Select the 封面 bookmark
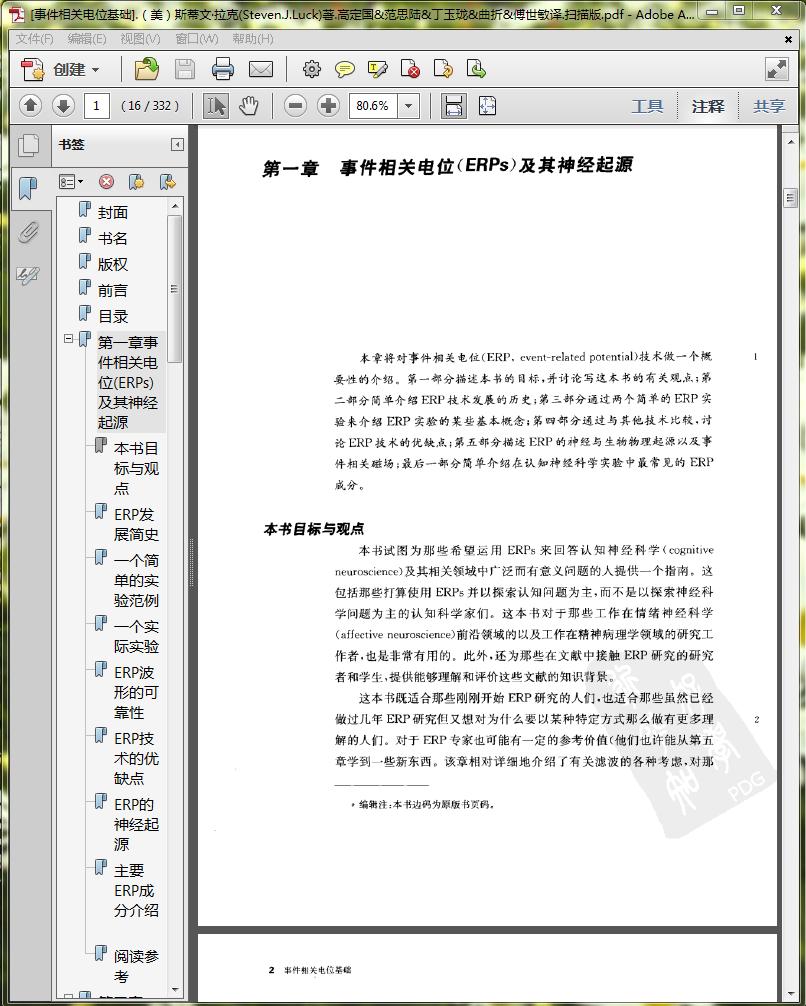806x1006 pixels. pyautogui.click(x=113, y=212)
